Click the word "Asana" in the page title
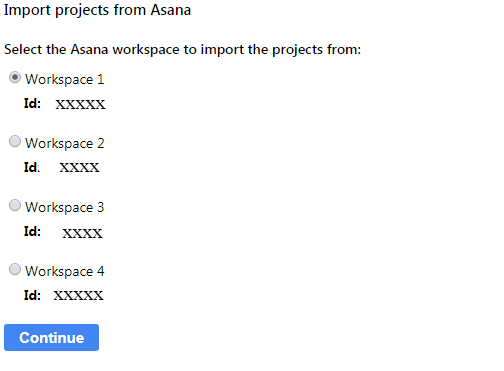The image size is (504, 371). coord(171,9)
